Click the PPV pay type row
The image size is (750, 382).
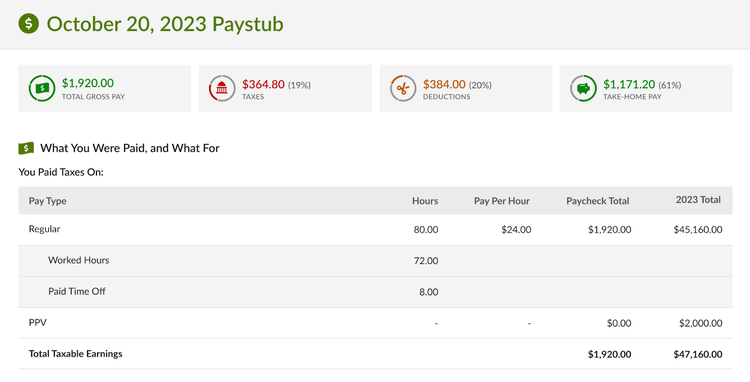[375, 323]
